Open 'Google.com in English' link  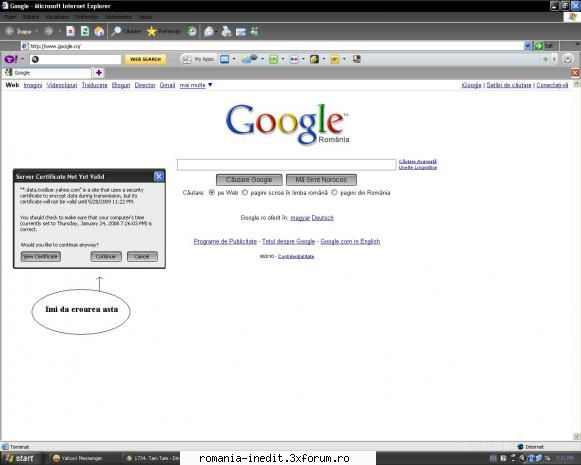click(x=350, y=242)
